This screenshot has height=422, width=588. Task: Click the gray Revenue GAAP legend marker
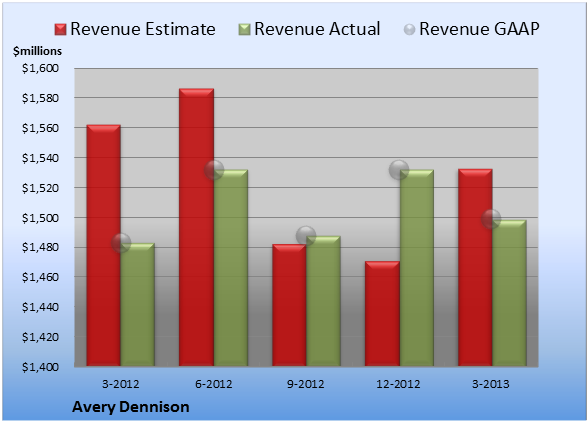tap(410, 30)
